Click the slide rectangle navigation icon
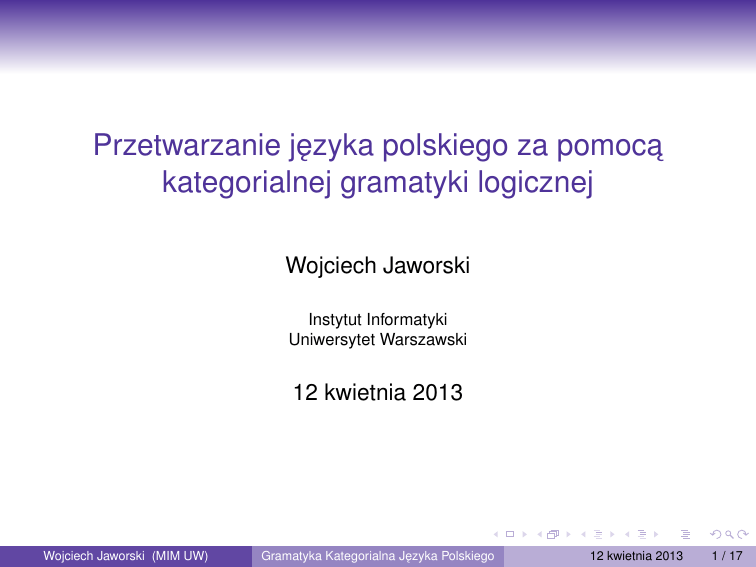The width and height of the screenshot is (756, 567). click(510, 533)
